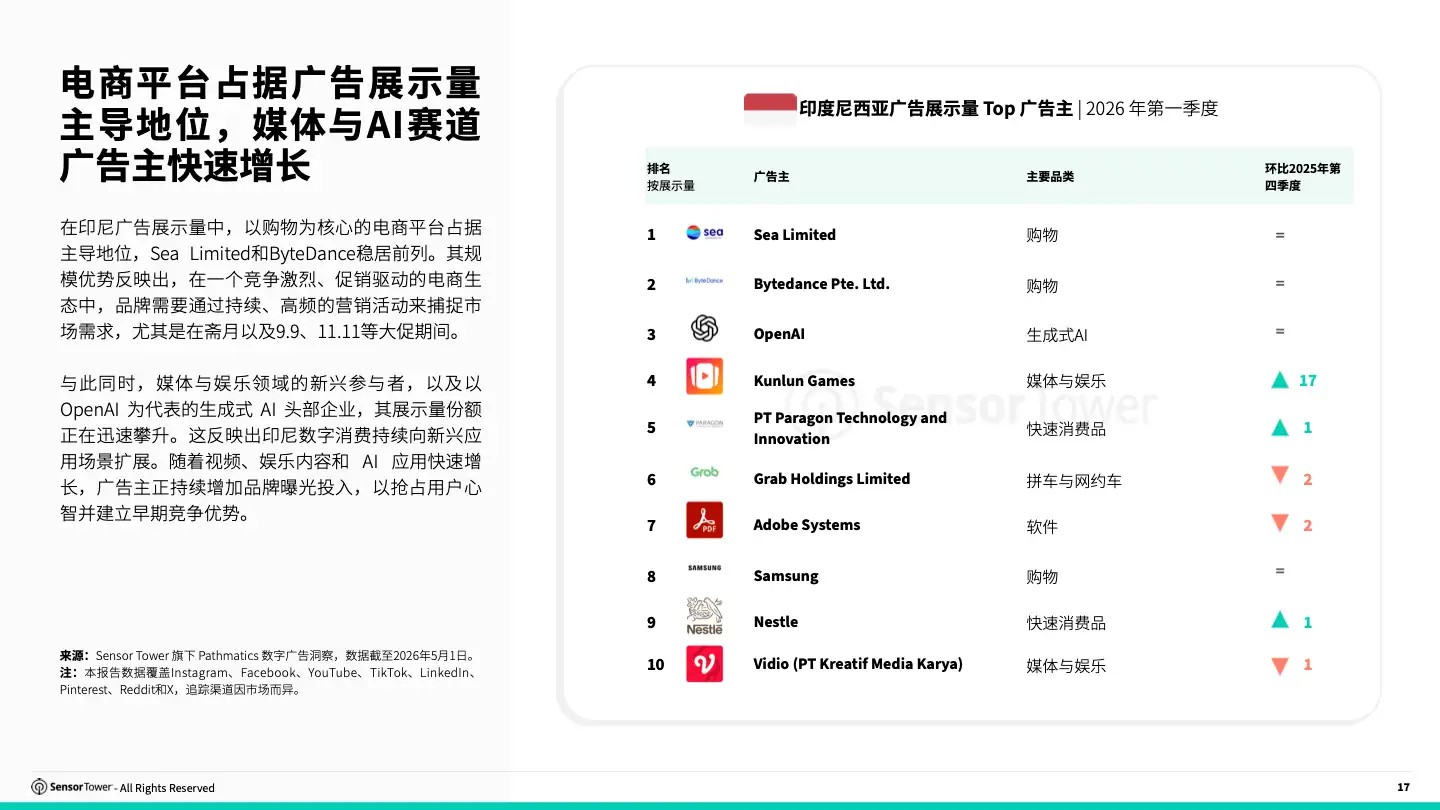Click 快速消费品 in Nestle row

click(1066, 623)
